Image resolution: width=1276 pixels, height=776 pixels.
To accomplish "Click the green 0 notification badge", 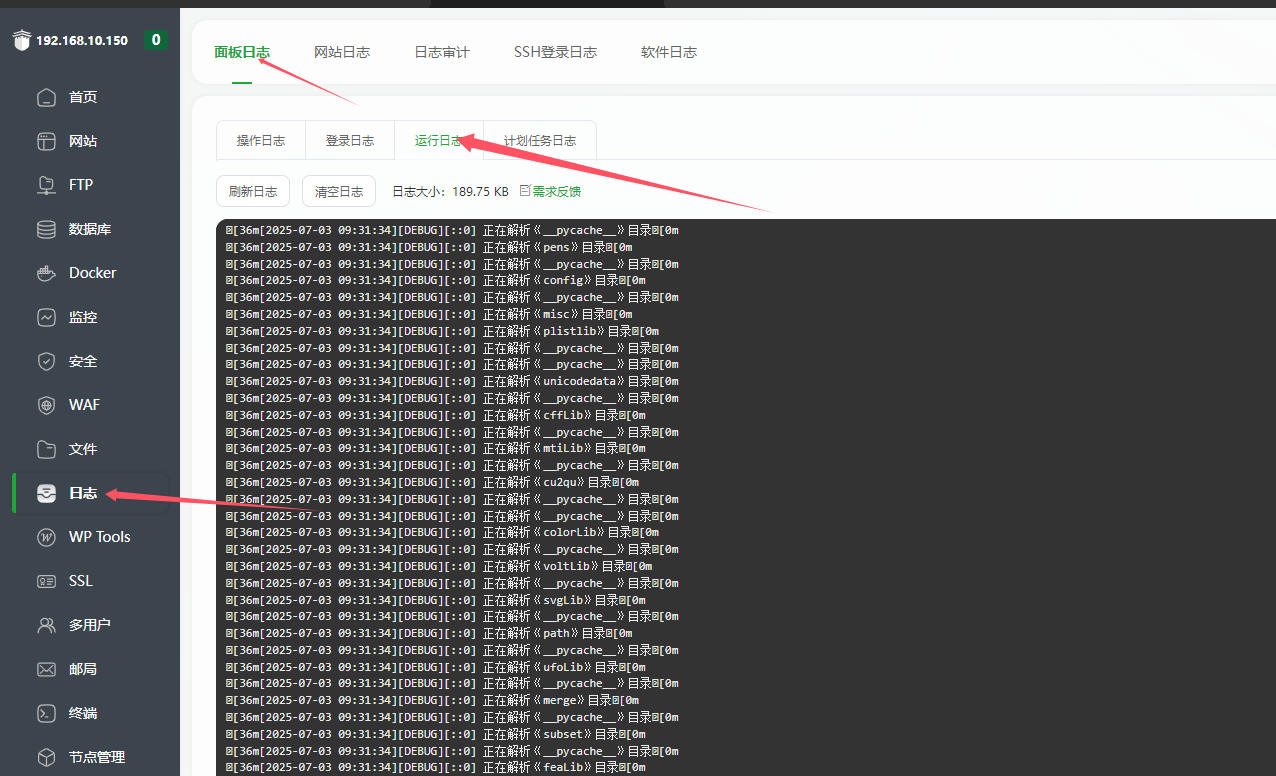I will 155,40.
